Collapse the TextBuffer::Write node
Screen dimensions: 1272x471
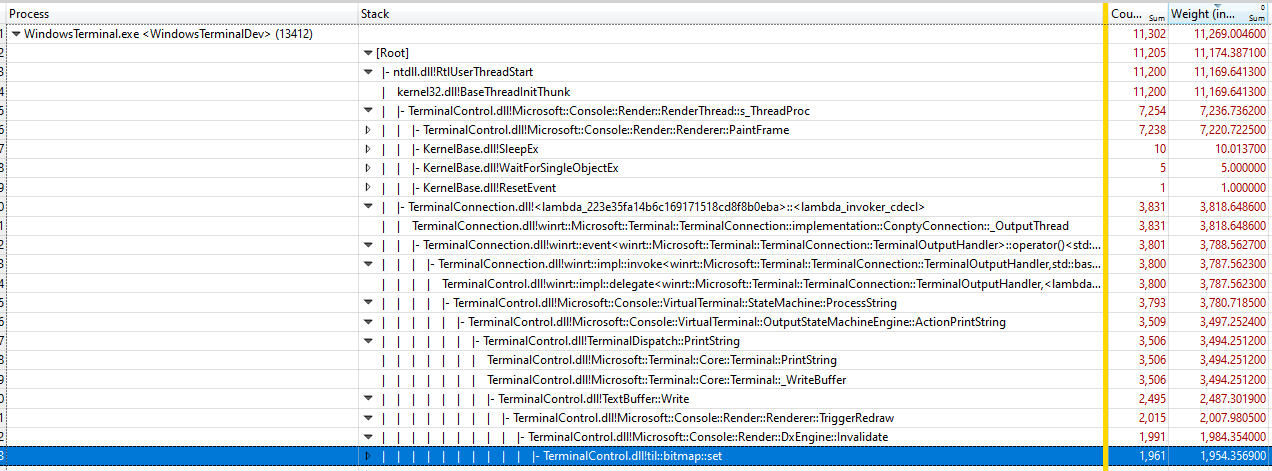pos(368,399)
